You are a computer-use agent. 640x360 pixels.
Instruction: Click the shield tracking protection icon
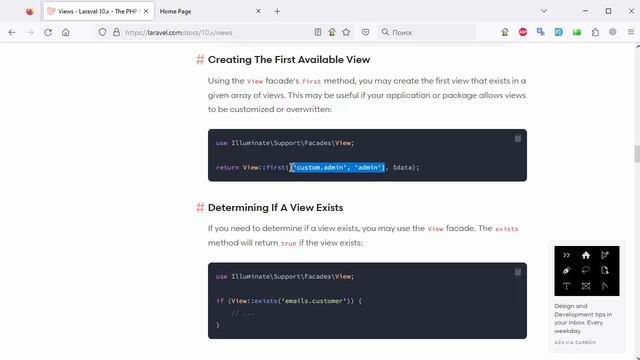(x=102, y=32)
